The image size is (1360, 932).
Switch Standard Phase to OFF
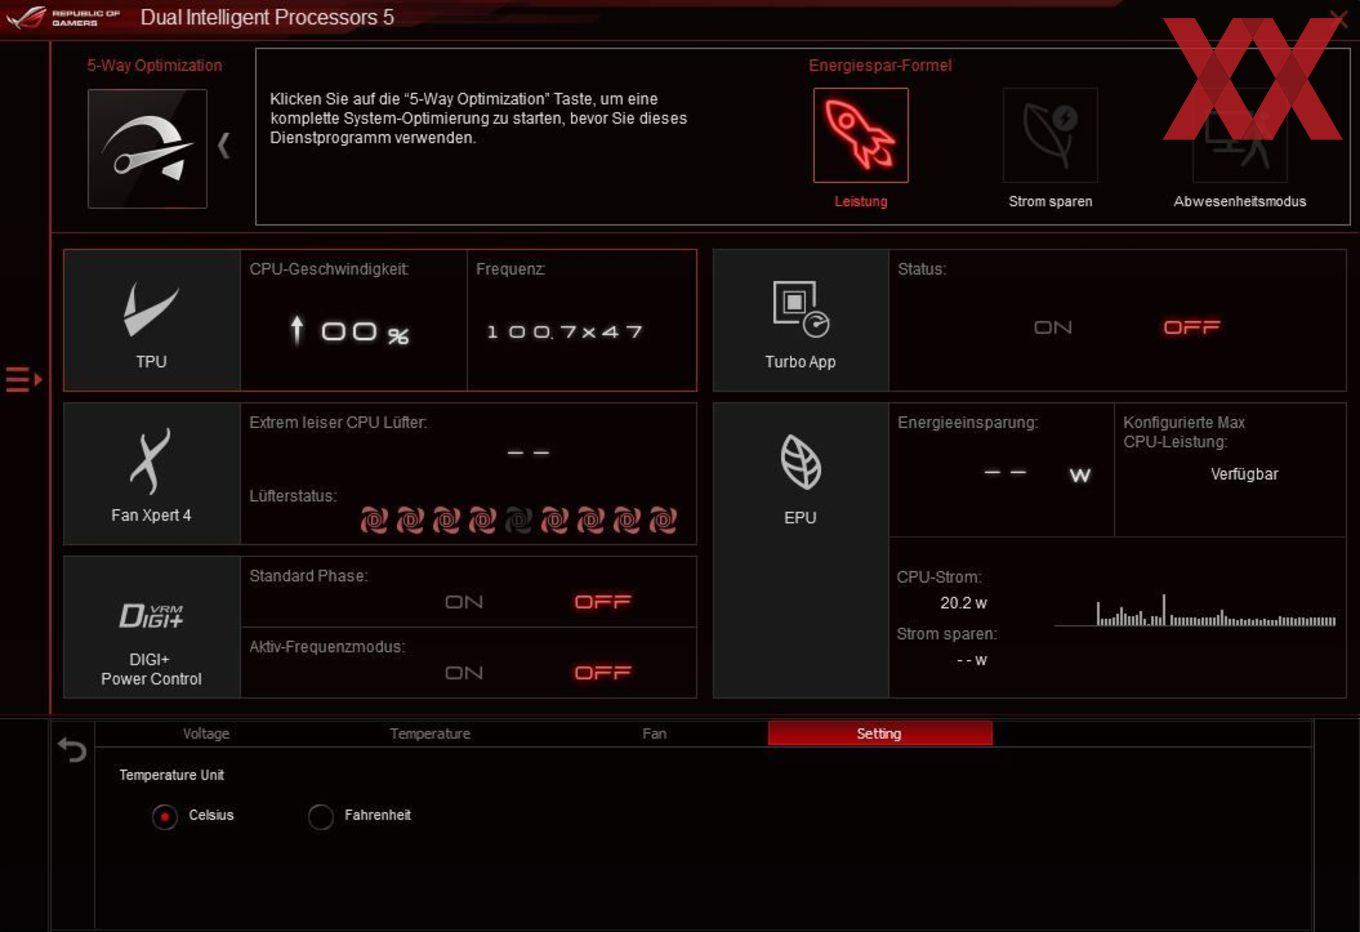coord(603,602)
